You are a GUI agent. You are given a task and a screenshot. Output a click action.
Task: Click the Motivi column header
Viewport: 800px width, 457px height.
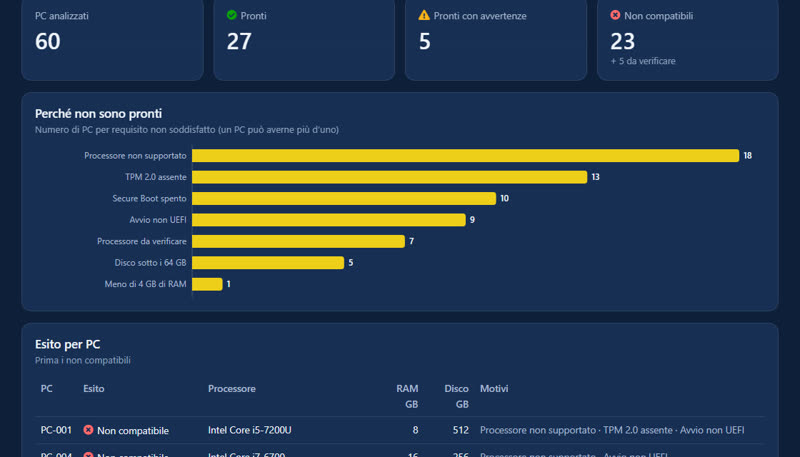(494, 389)
